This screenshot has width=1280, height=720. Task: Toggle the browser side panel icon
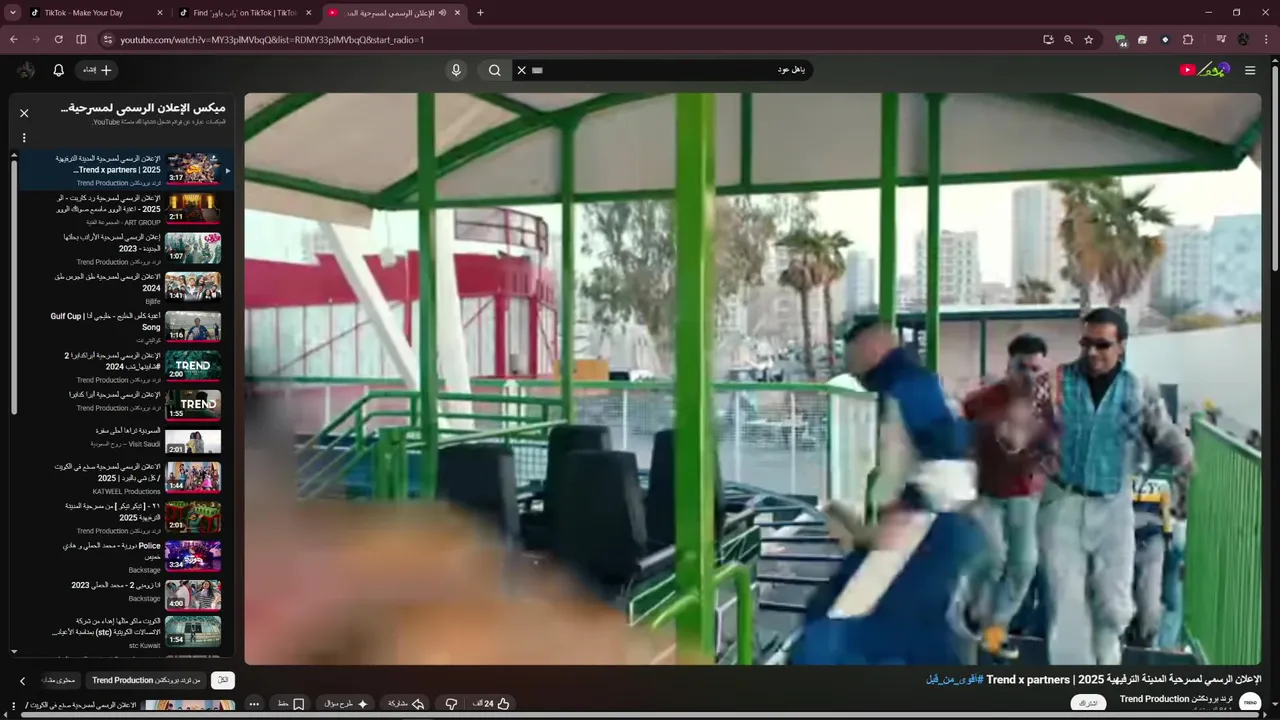(81, 40)
